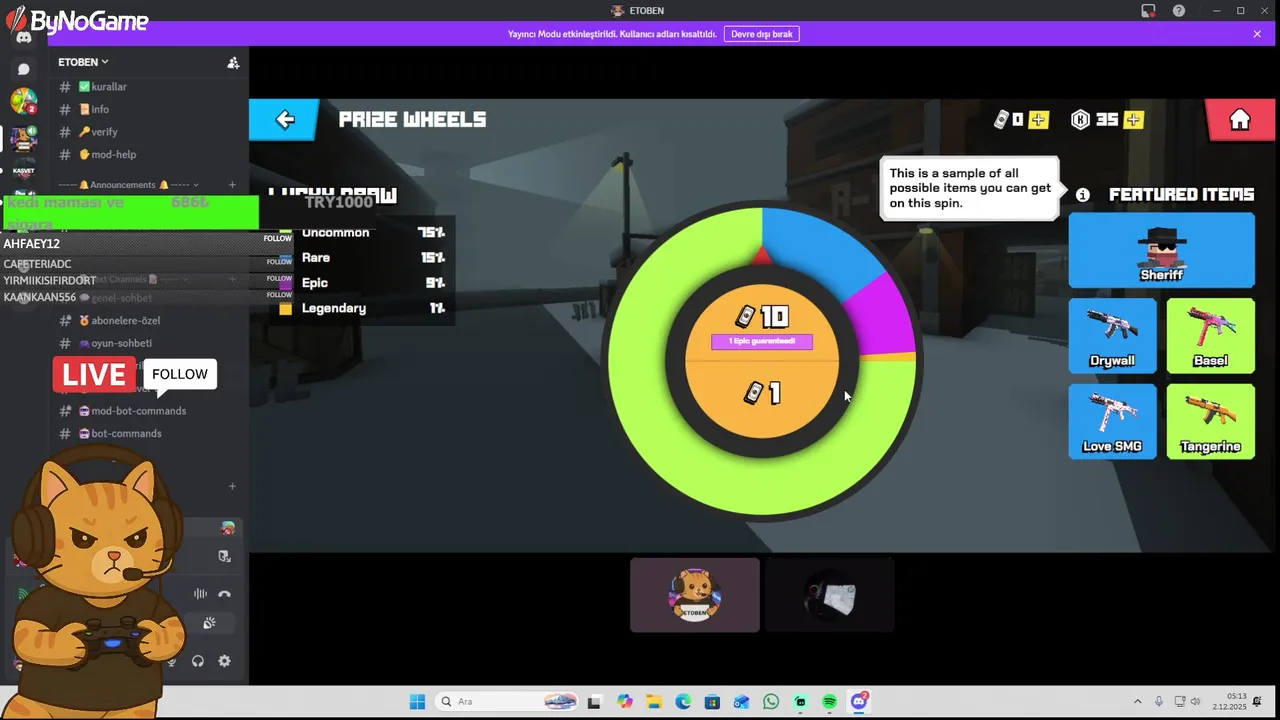1280x720 pixels.
Task: Click the info icon beside Featured Items
Action: click(x=1082, y=195)
